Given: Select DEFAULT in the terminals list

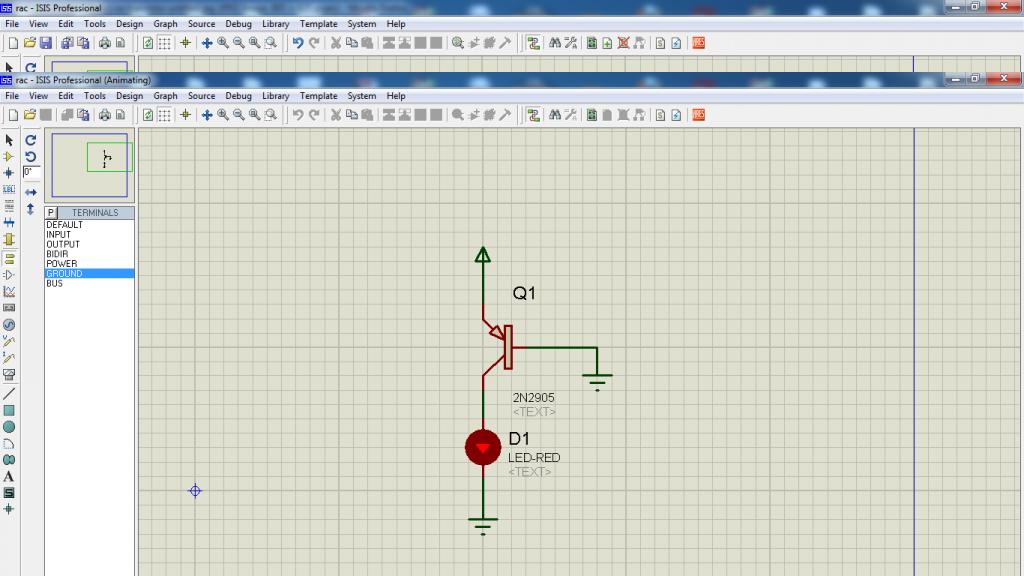Looking at the screenshot, I should tap(89, 225).
